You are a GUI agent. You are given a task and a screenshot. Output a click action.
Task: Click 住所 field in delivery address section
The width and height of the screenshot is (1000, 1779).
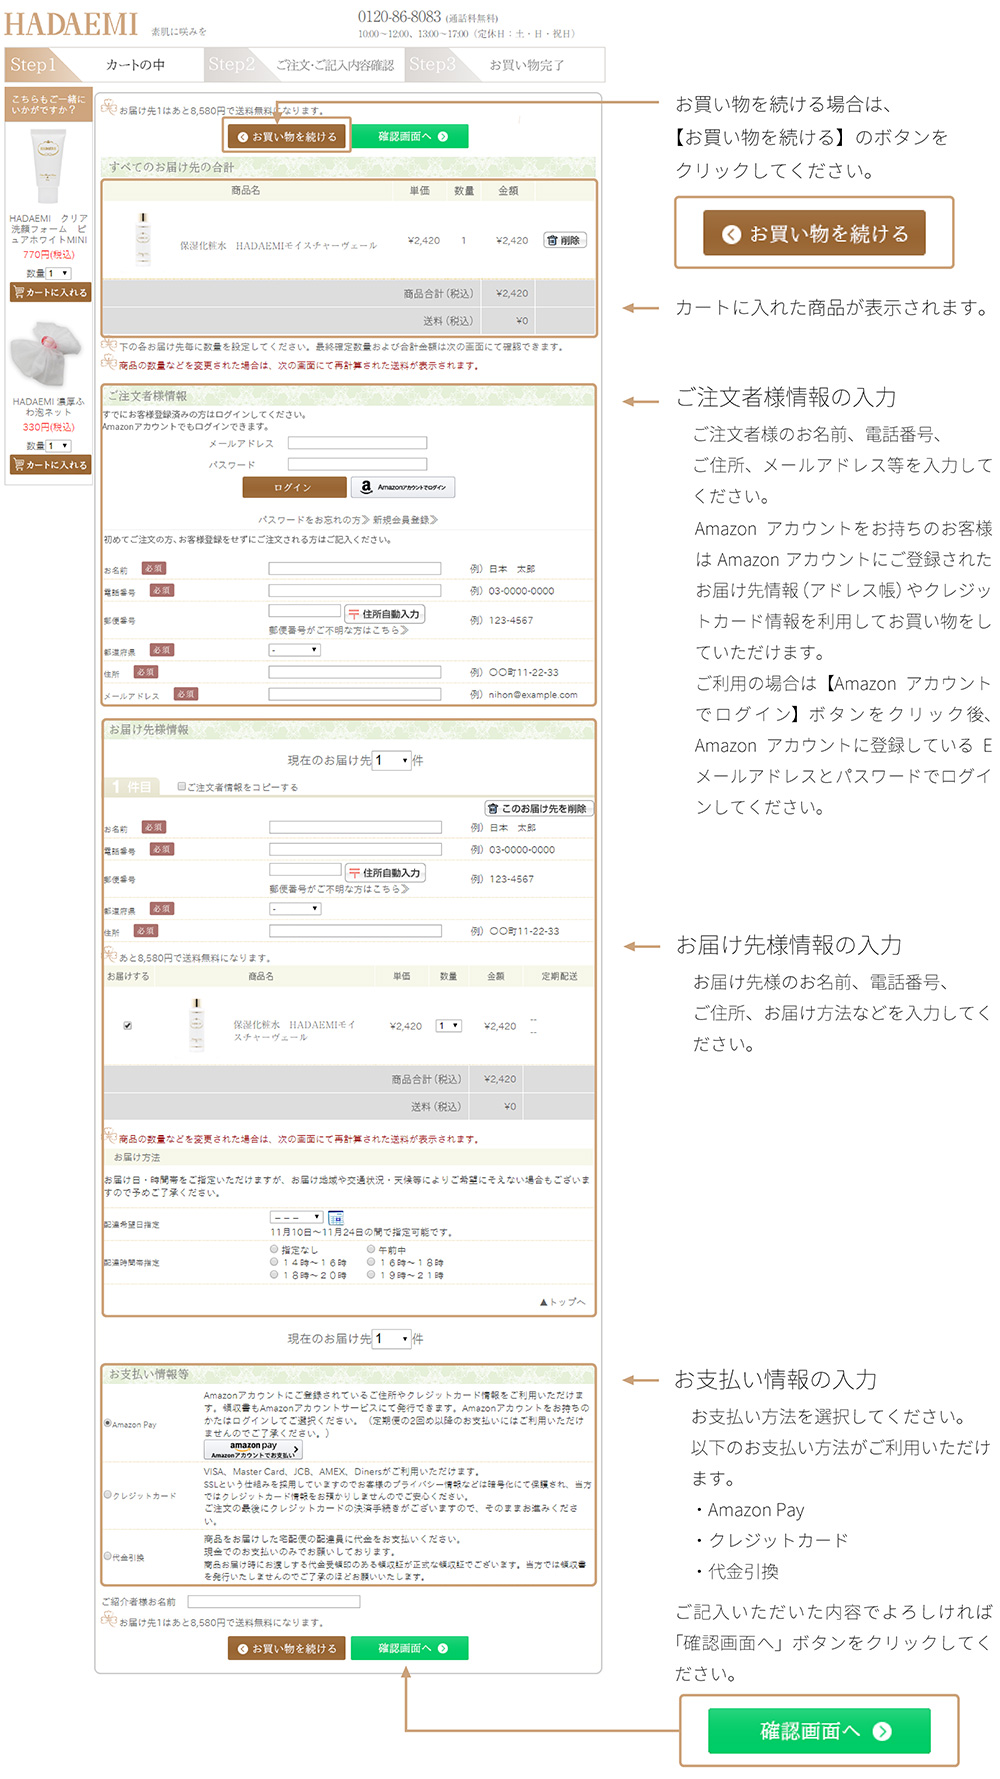(x=355, y=930)
